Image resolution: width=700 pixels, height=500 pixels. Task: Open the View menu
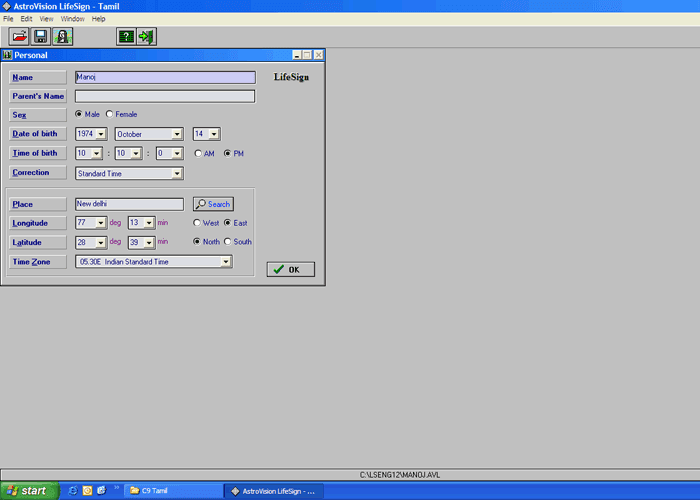(x=46, y=19)
